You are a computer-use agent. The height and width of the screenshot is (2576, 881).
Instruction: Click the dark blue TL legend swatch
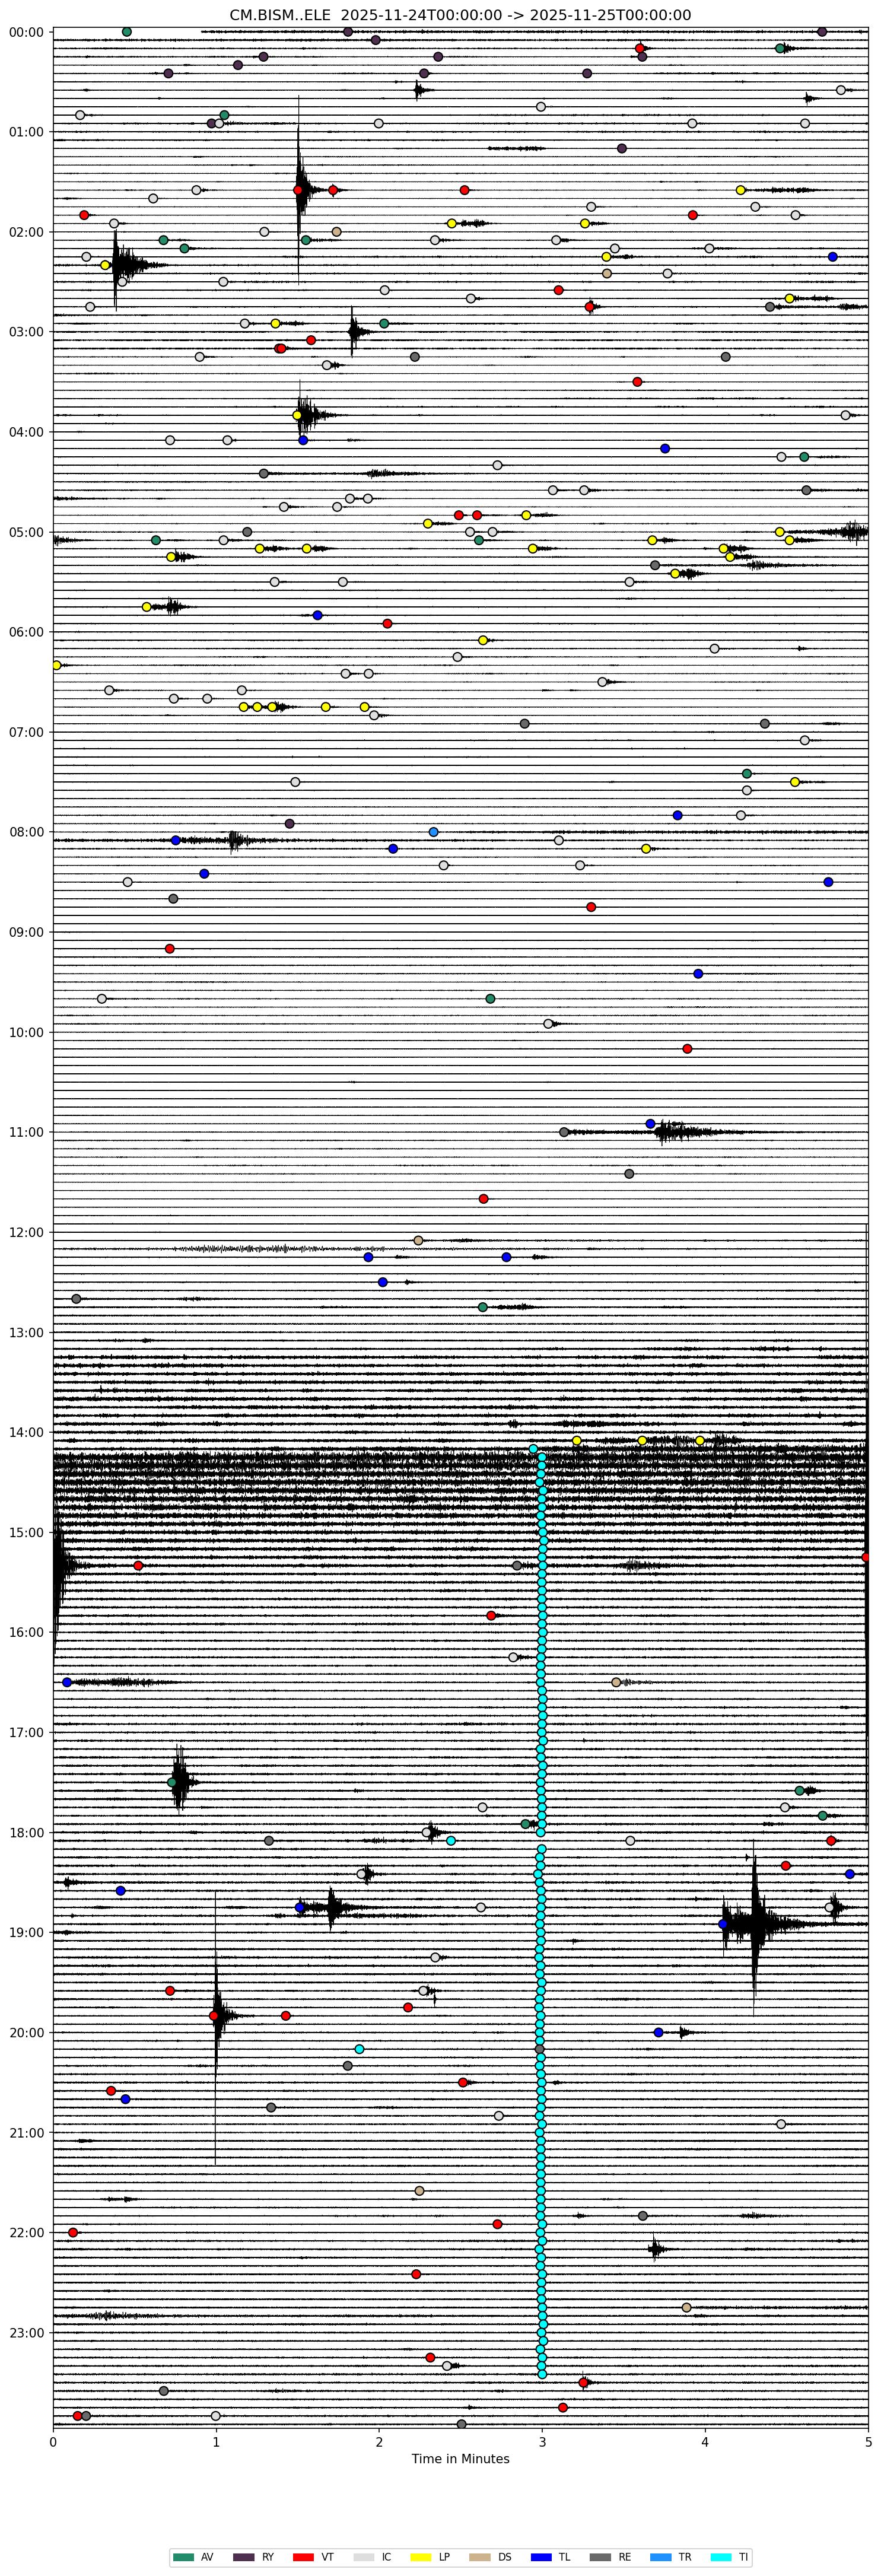540,2557
